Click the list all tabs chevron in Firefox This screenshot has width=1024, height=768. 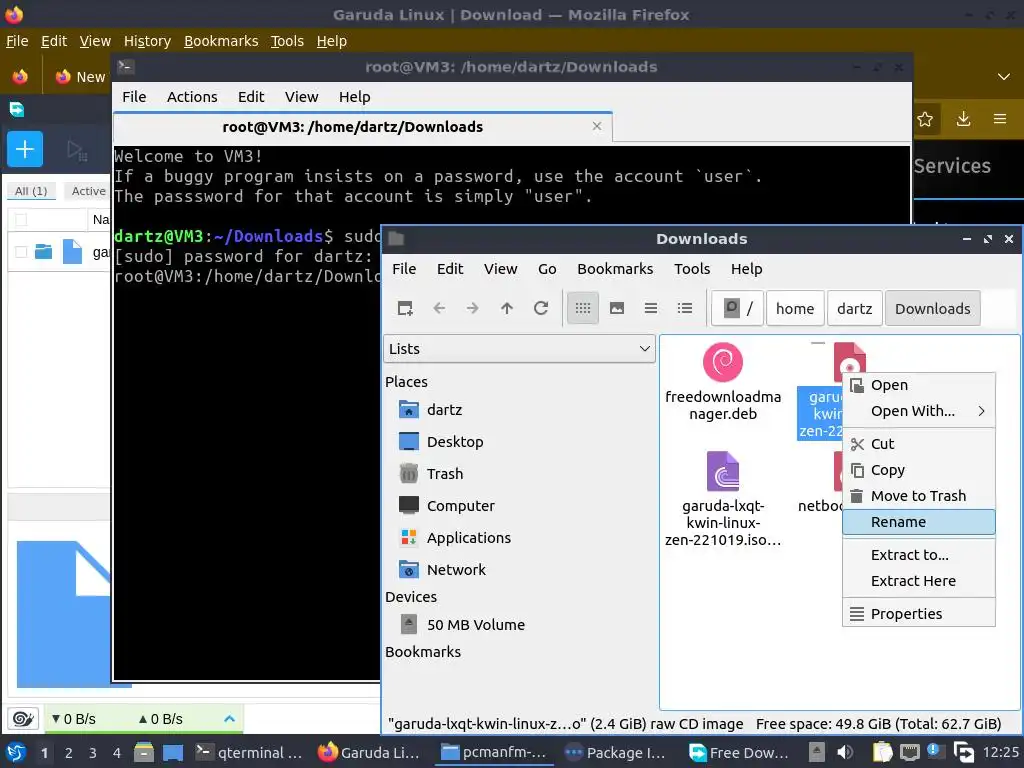[x=1004, y=77]
